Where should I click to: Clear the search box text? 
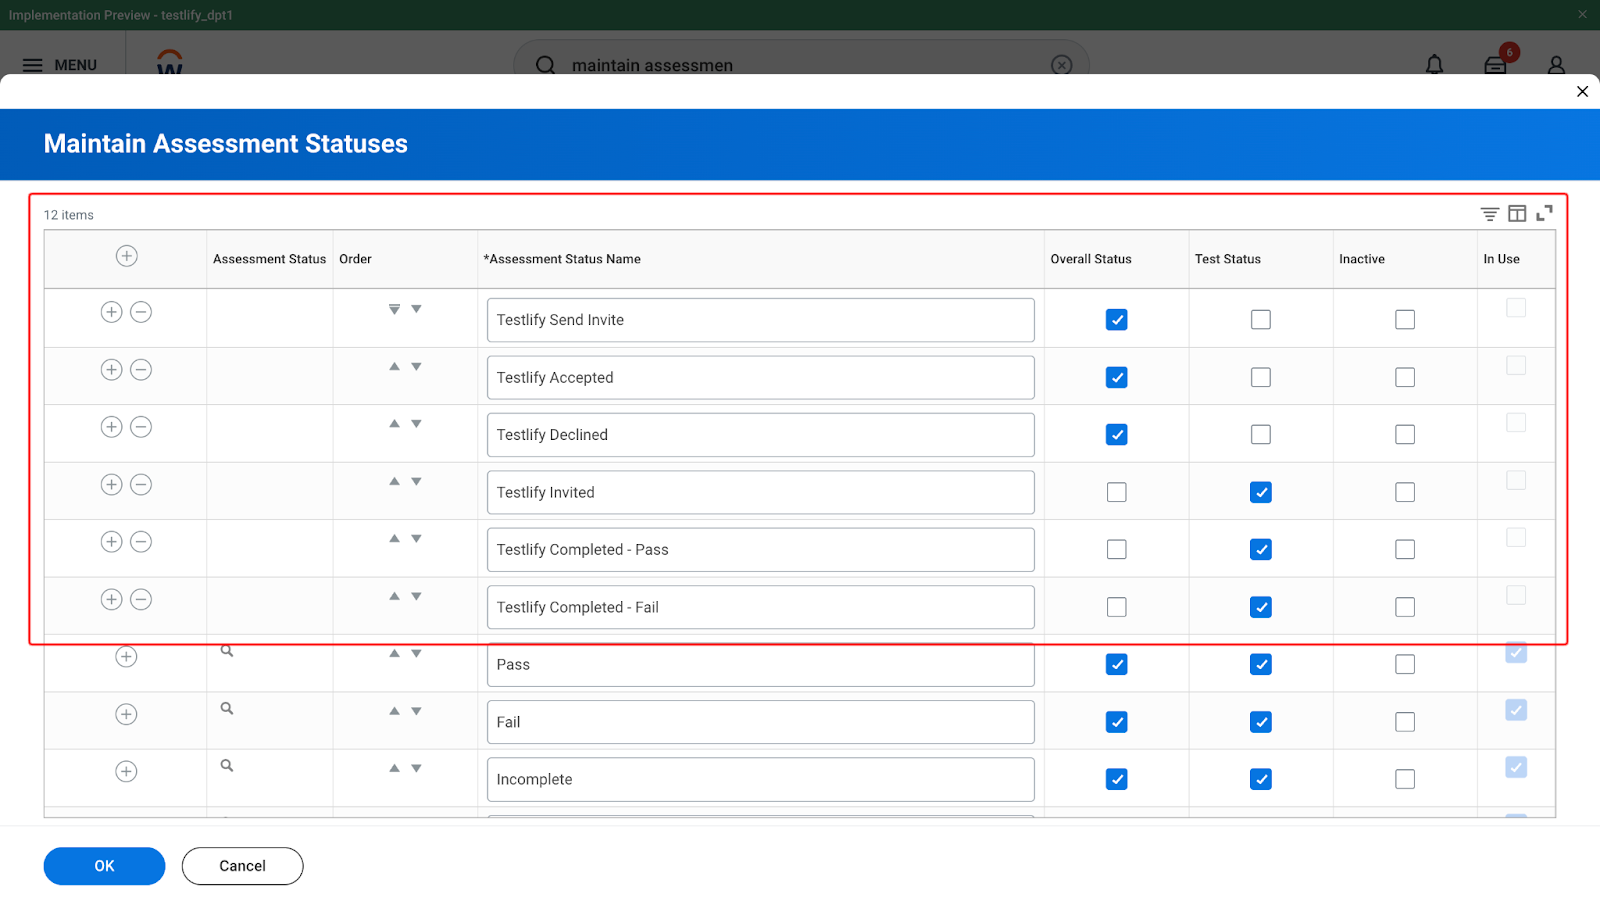[x=1062, y=65]
